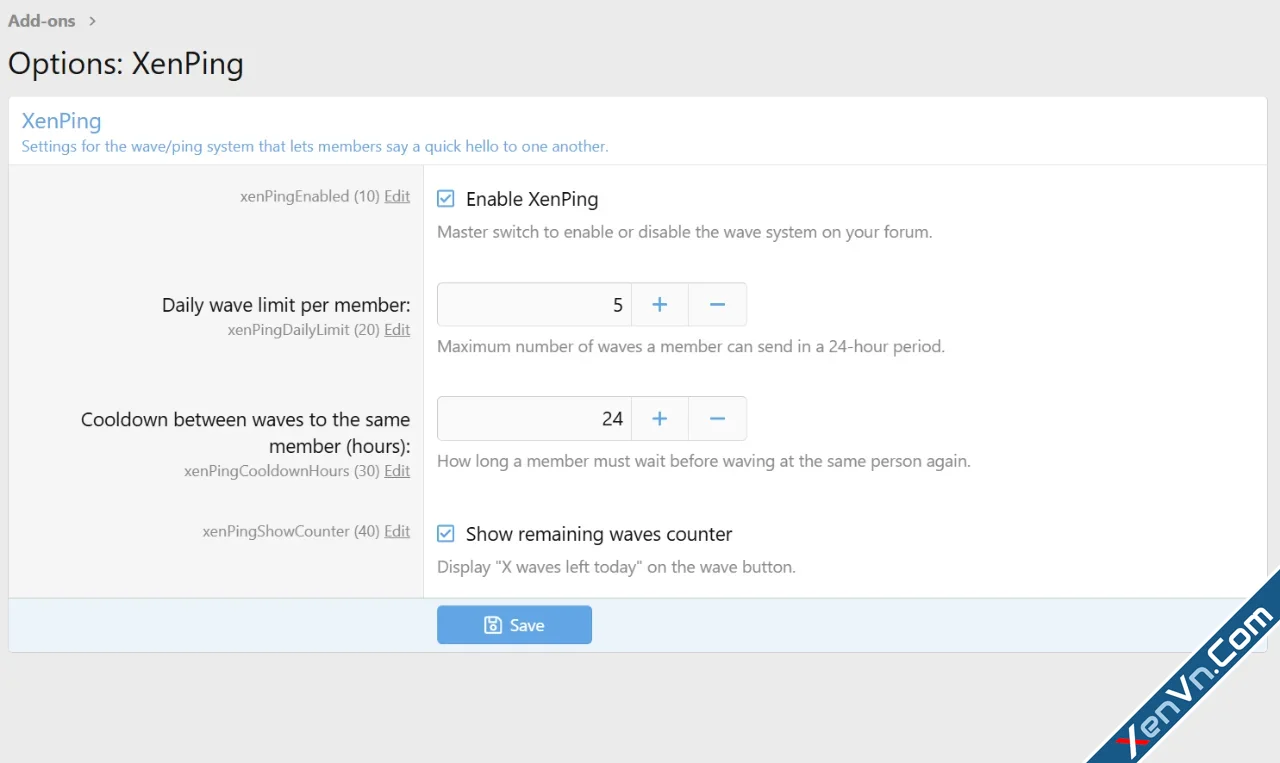
Task: Toggle Show remaining waves counter checkbox
Action: [x=446, y=534]
